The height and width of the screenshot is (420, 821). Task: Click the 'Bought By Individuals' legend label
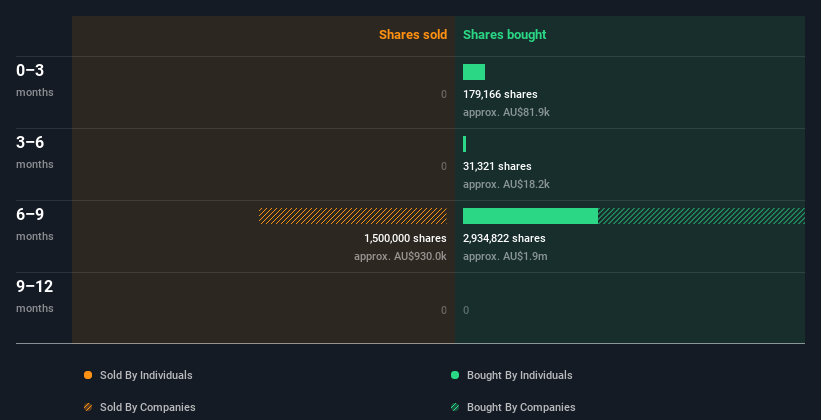pos(519,375)
